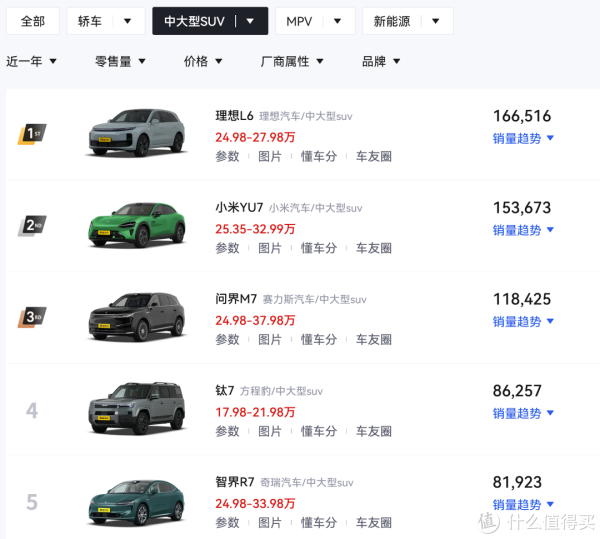Open the 厂商属性 filter dropdown
This screenshot has height=539, width=600.
[292, 61]
